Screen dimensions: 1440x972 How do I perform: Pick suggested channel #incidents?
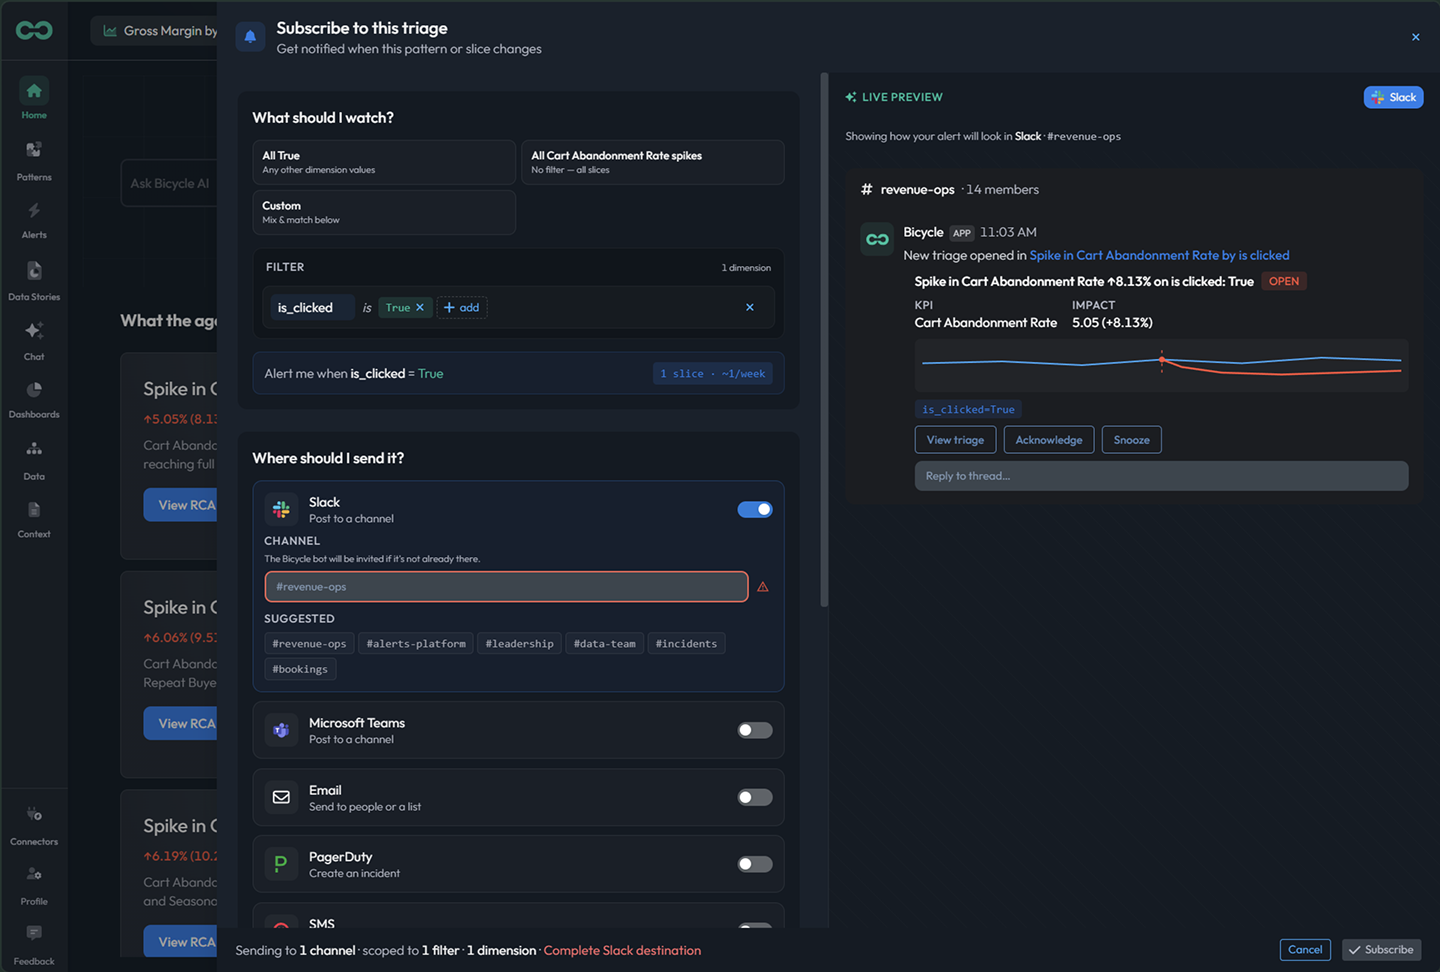tap(686, 644)
